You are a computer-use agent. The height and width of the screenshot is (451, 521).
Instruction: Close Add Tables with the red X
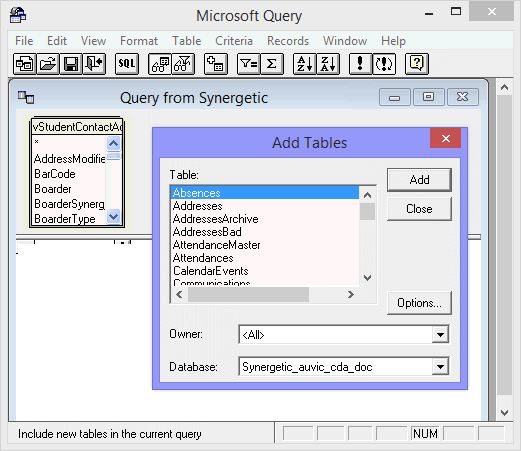click(446, 138)
